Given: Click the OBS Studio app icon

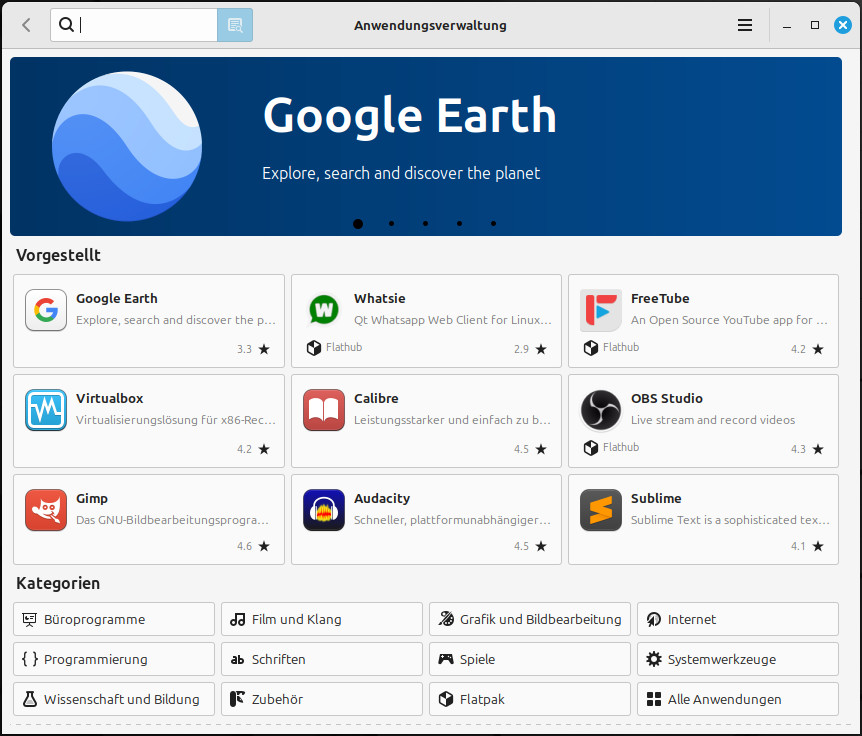Looking at the screenshot, I should (601, 410).
